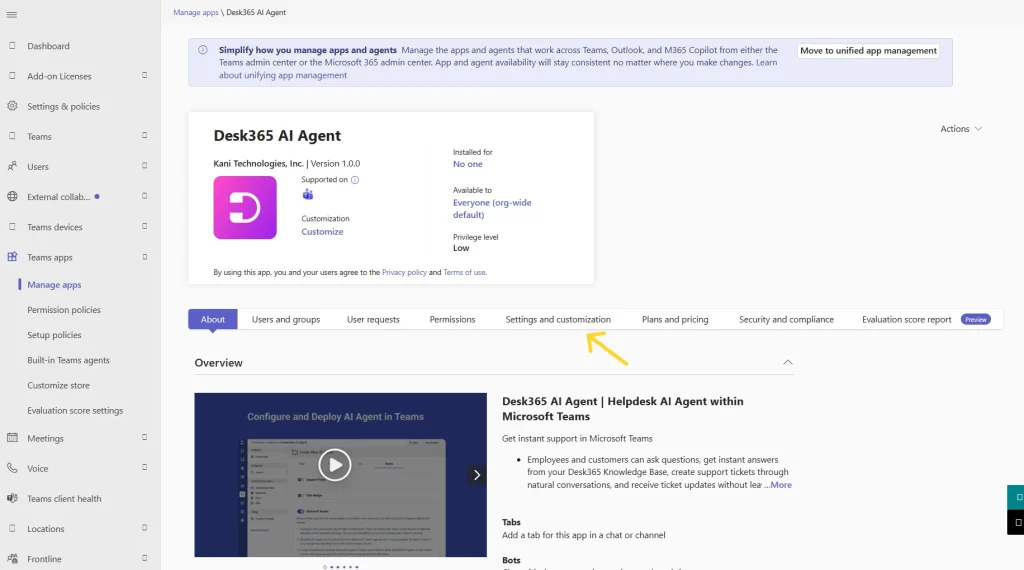Click Everyone (org-wide default) link
This screenshot has height=570, width=1024.
[x=492, y=208]
